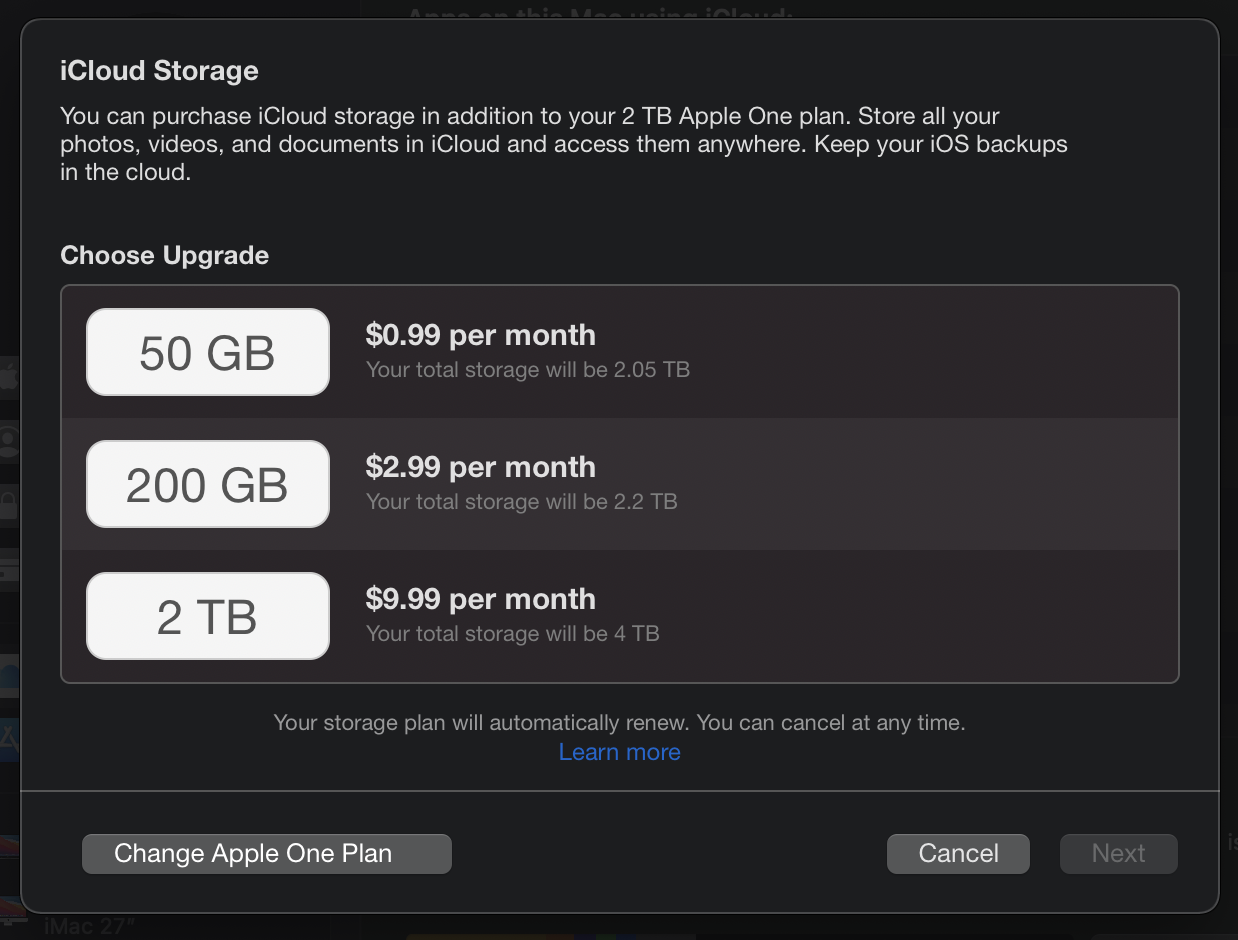
Task: Select the 50 GB storage upgrade
Action: coord(208,352)
